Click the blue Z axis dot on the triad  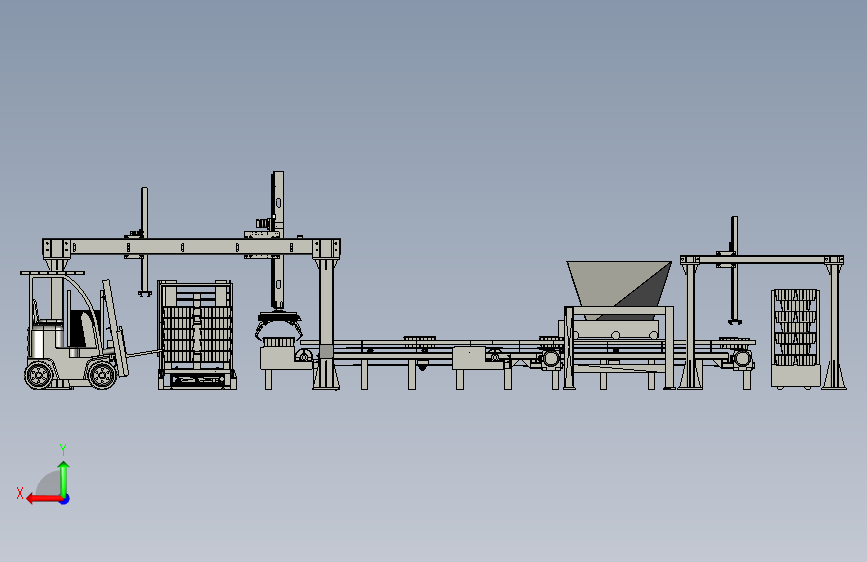pos(65,499)
